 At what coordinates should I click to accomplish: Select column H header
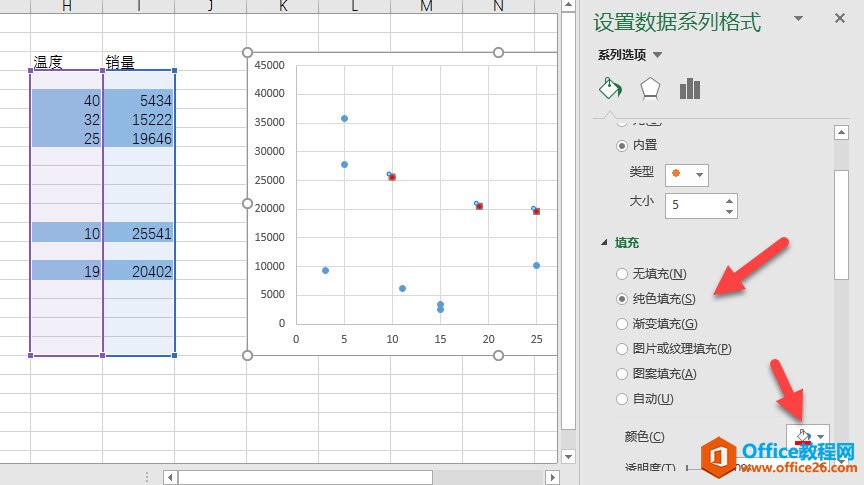tap(67, 6)
